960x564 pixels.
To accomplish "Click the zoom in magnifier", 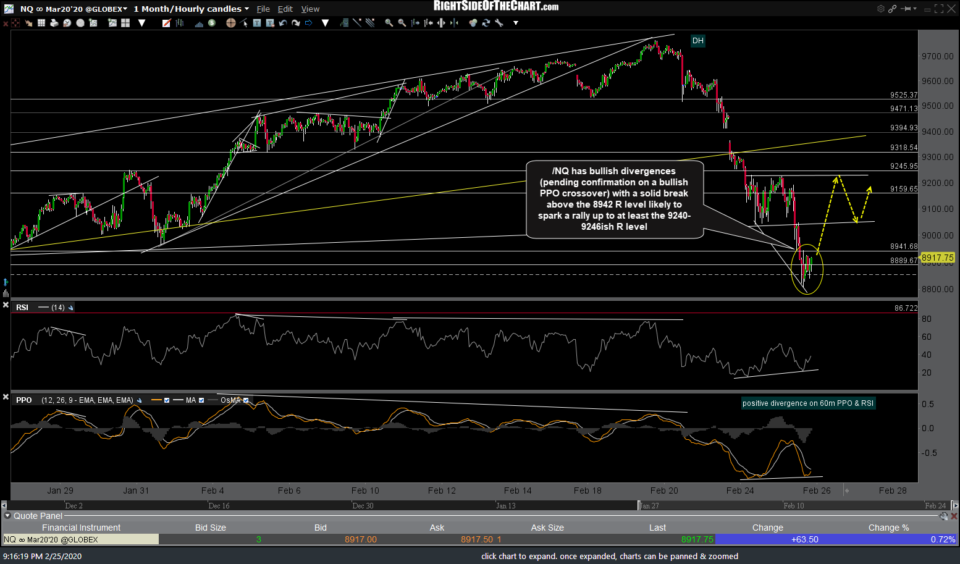I will tap(389, 23).
